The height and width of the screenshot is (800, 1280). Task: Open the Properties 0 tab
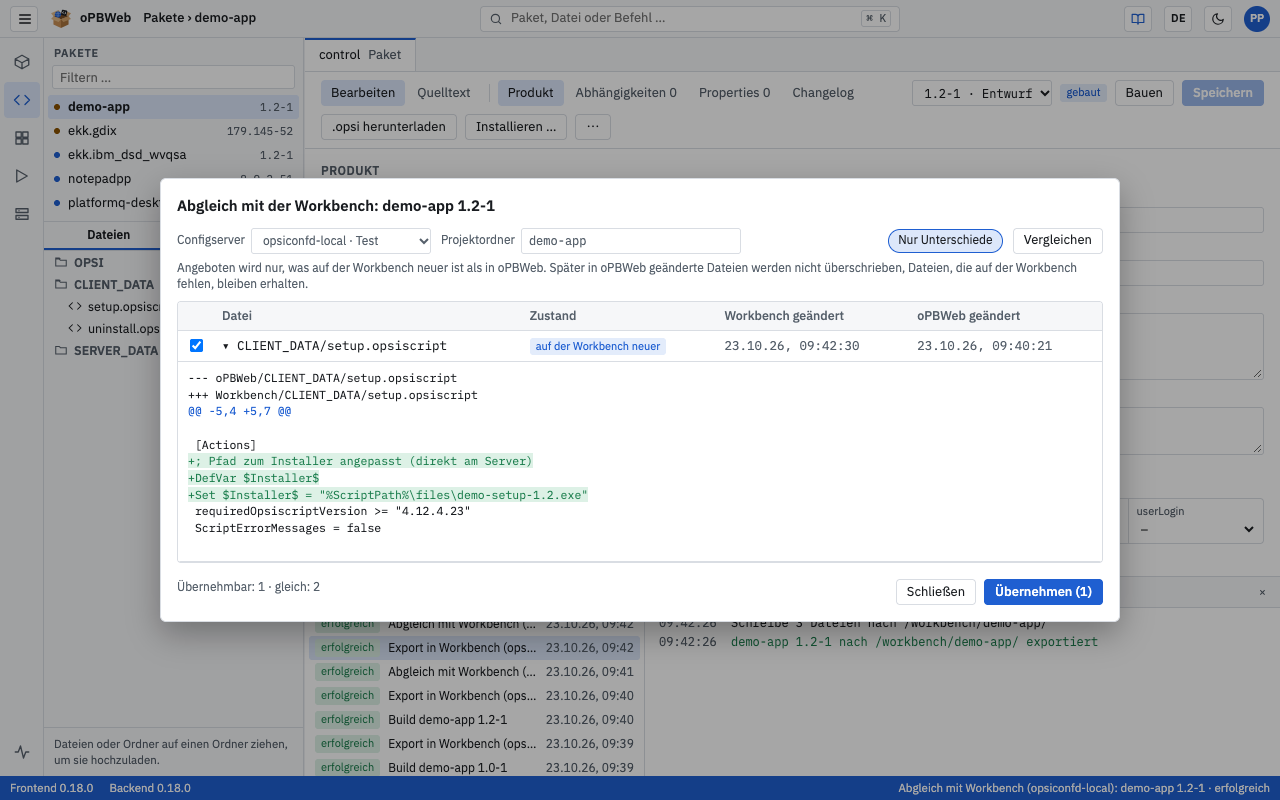click(735, 93)
